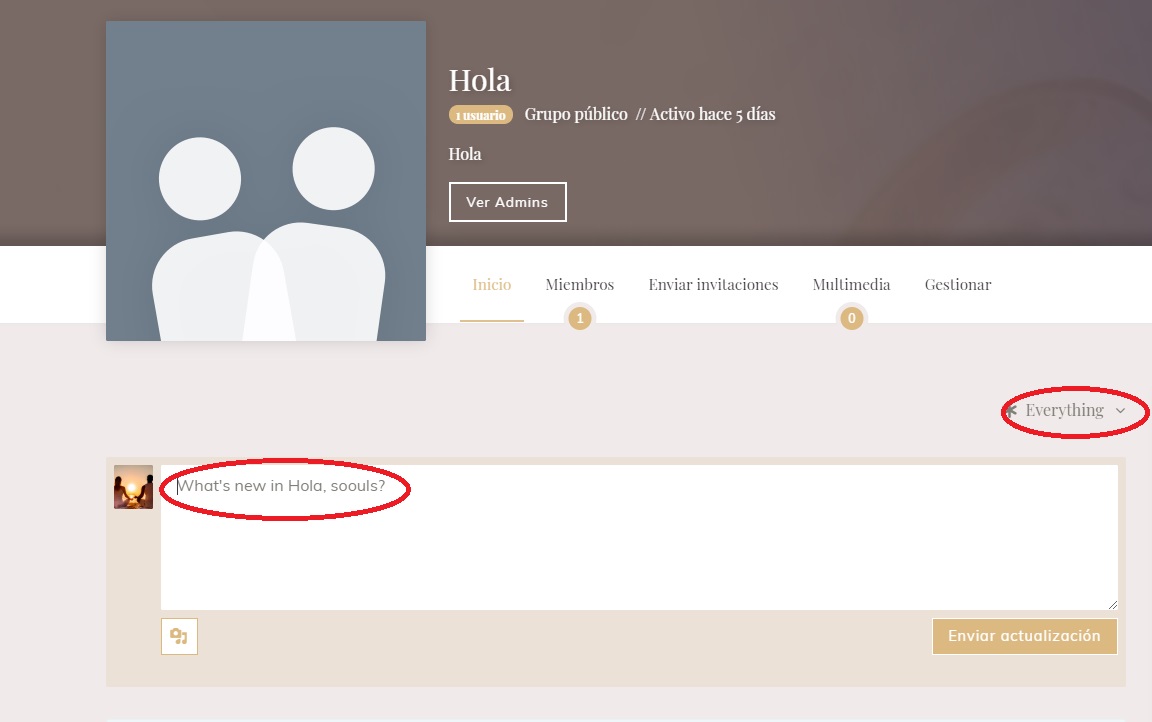This screenshot has height=722, width=1152.
Task: Select the Gestionar tab
Action: (957, 285)
